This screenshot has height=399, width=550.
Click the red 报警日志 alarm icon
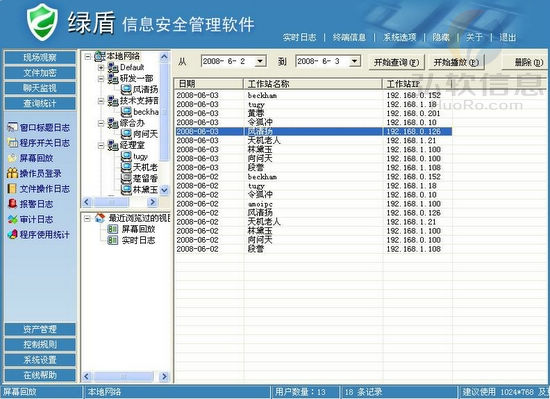click(x=12, y=204)
